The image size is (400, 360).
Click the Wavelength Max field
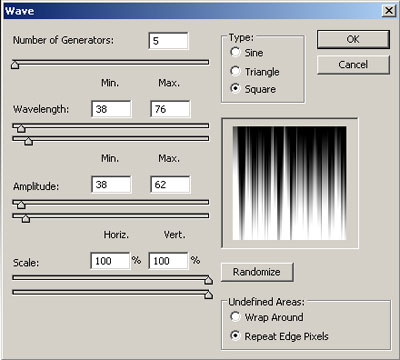(170, 109)
